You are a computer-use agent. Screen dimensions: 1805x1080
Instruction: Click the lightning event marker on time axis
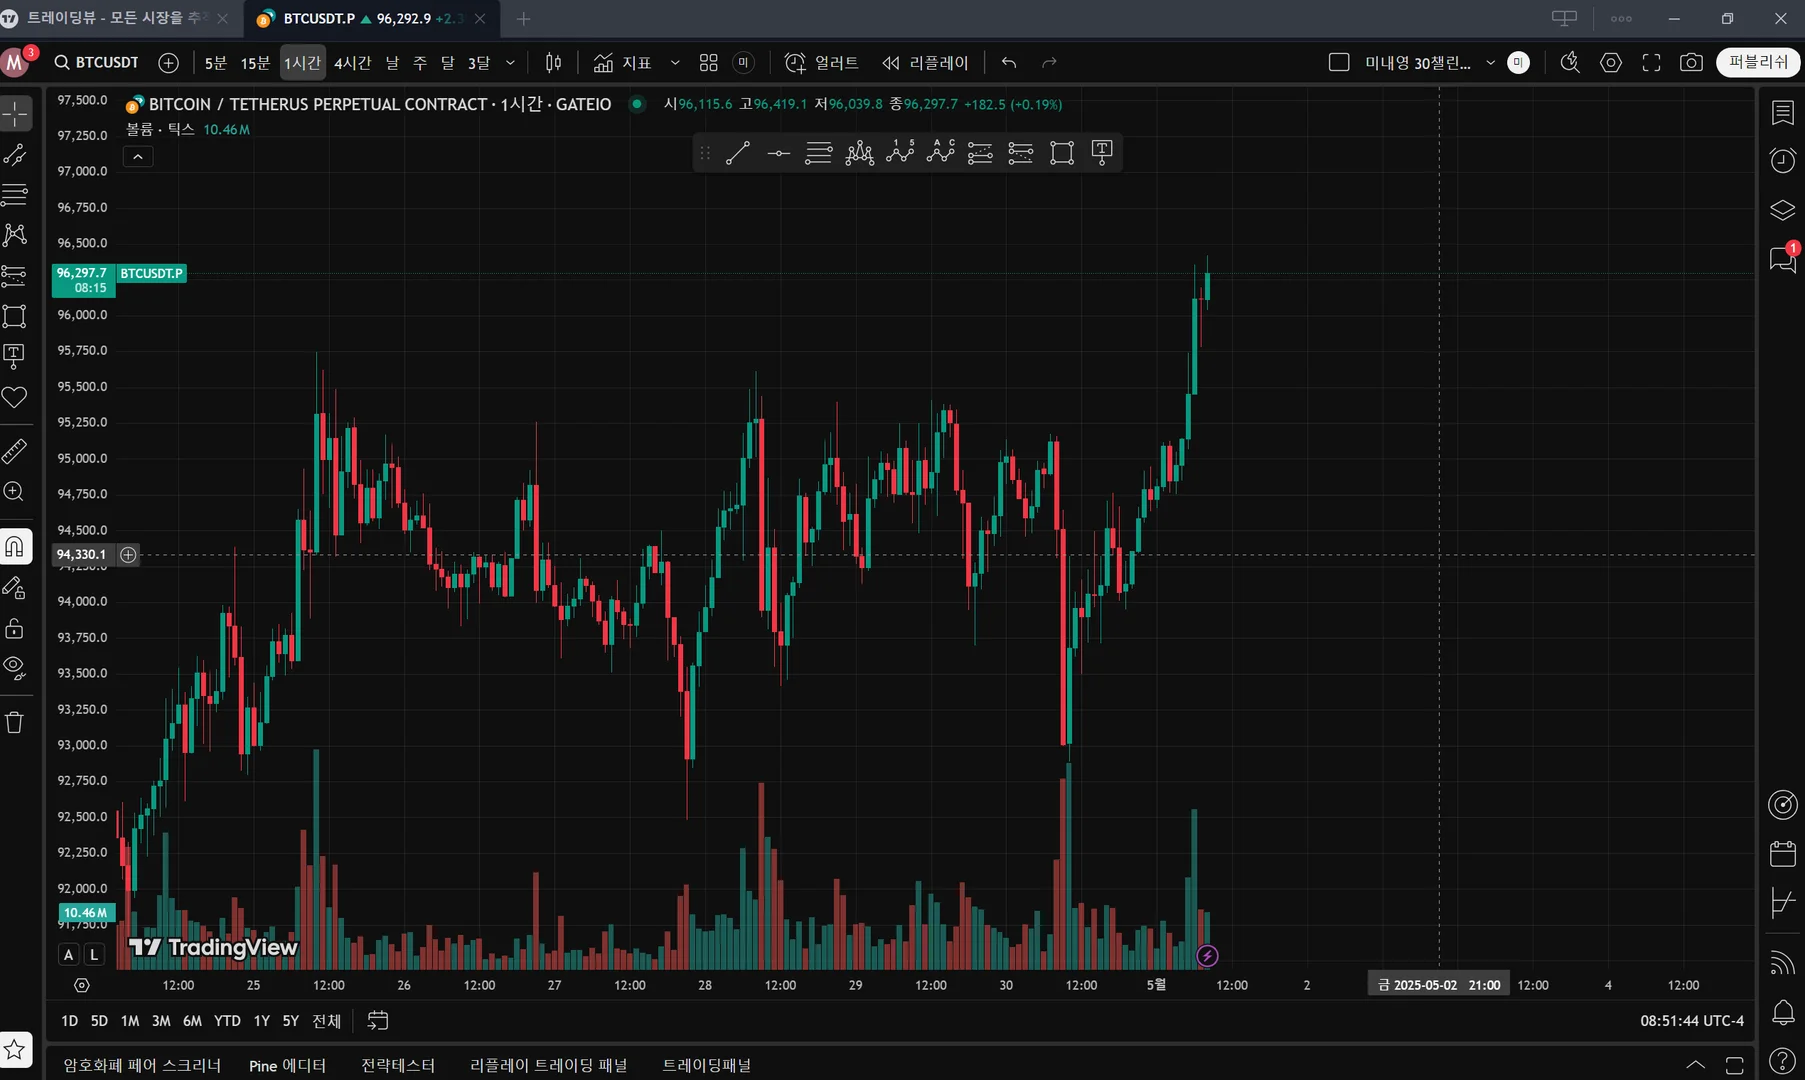tap(1208, 956)
